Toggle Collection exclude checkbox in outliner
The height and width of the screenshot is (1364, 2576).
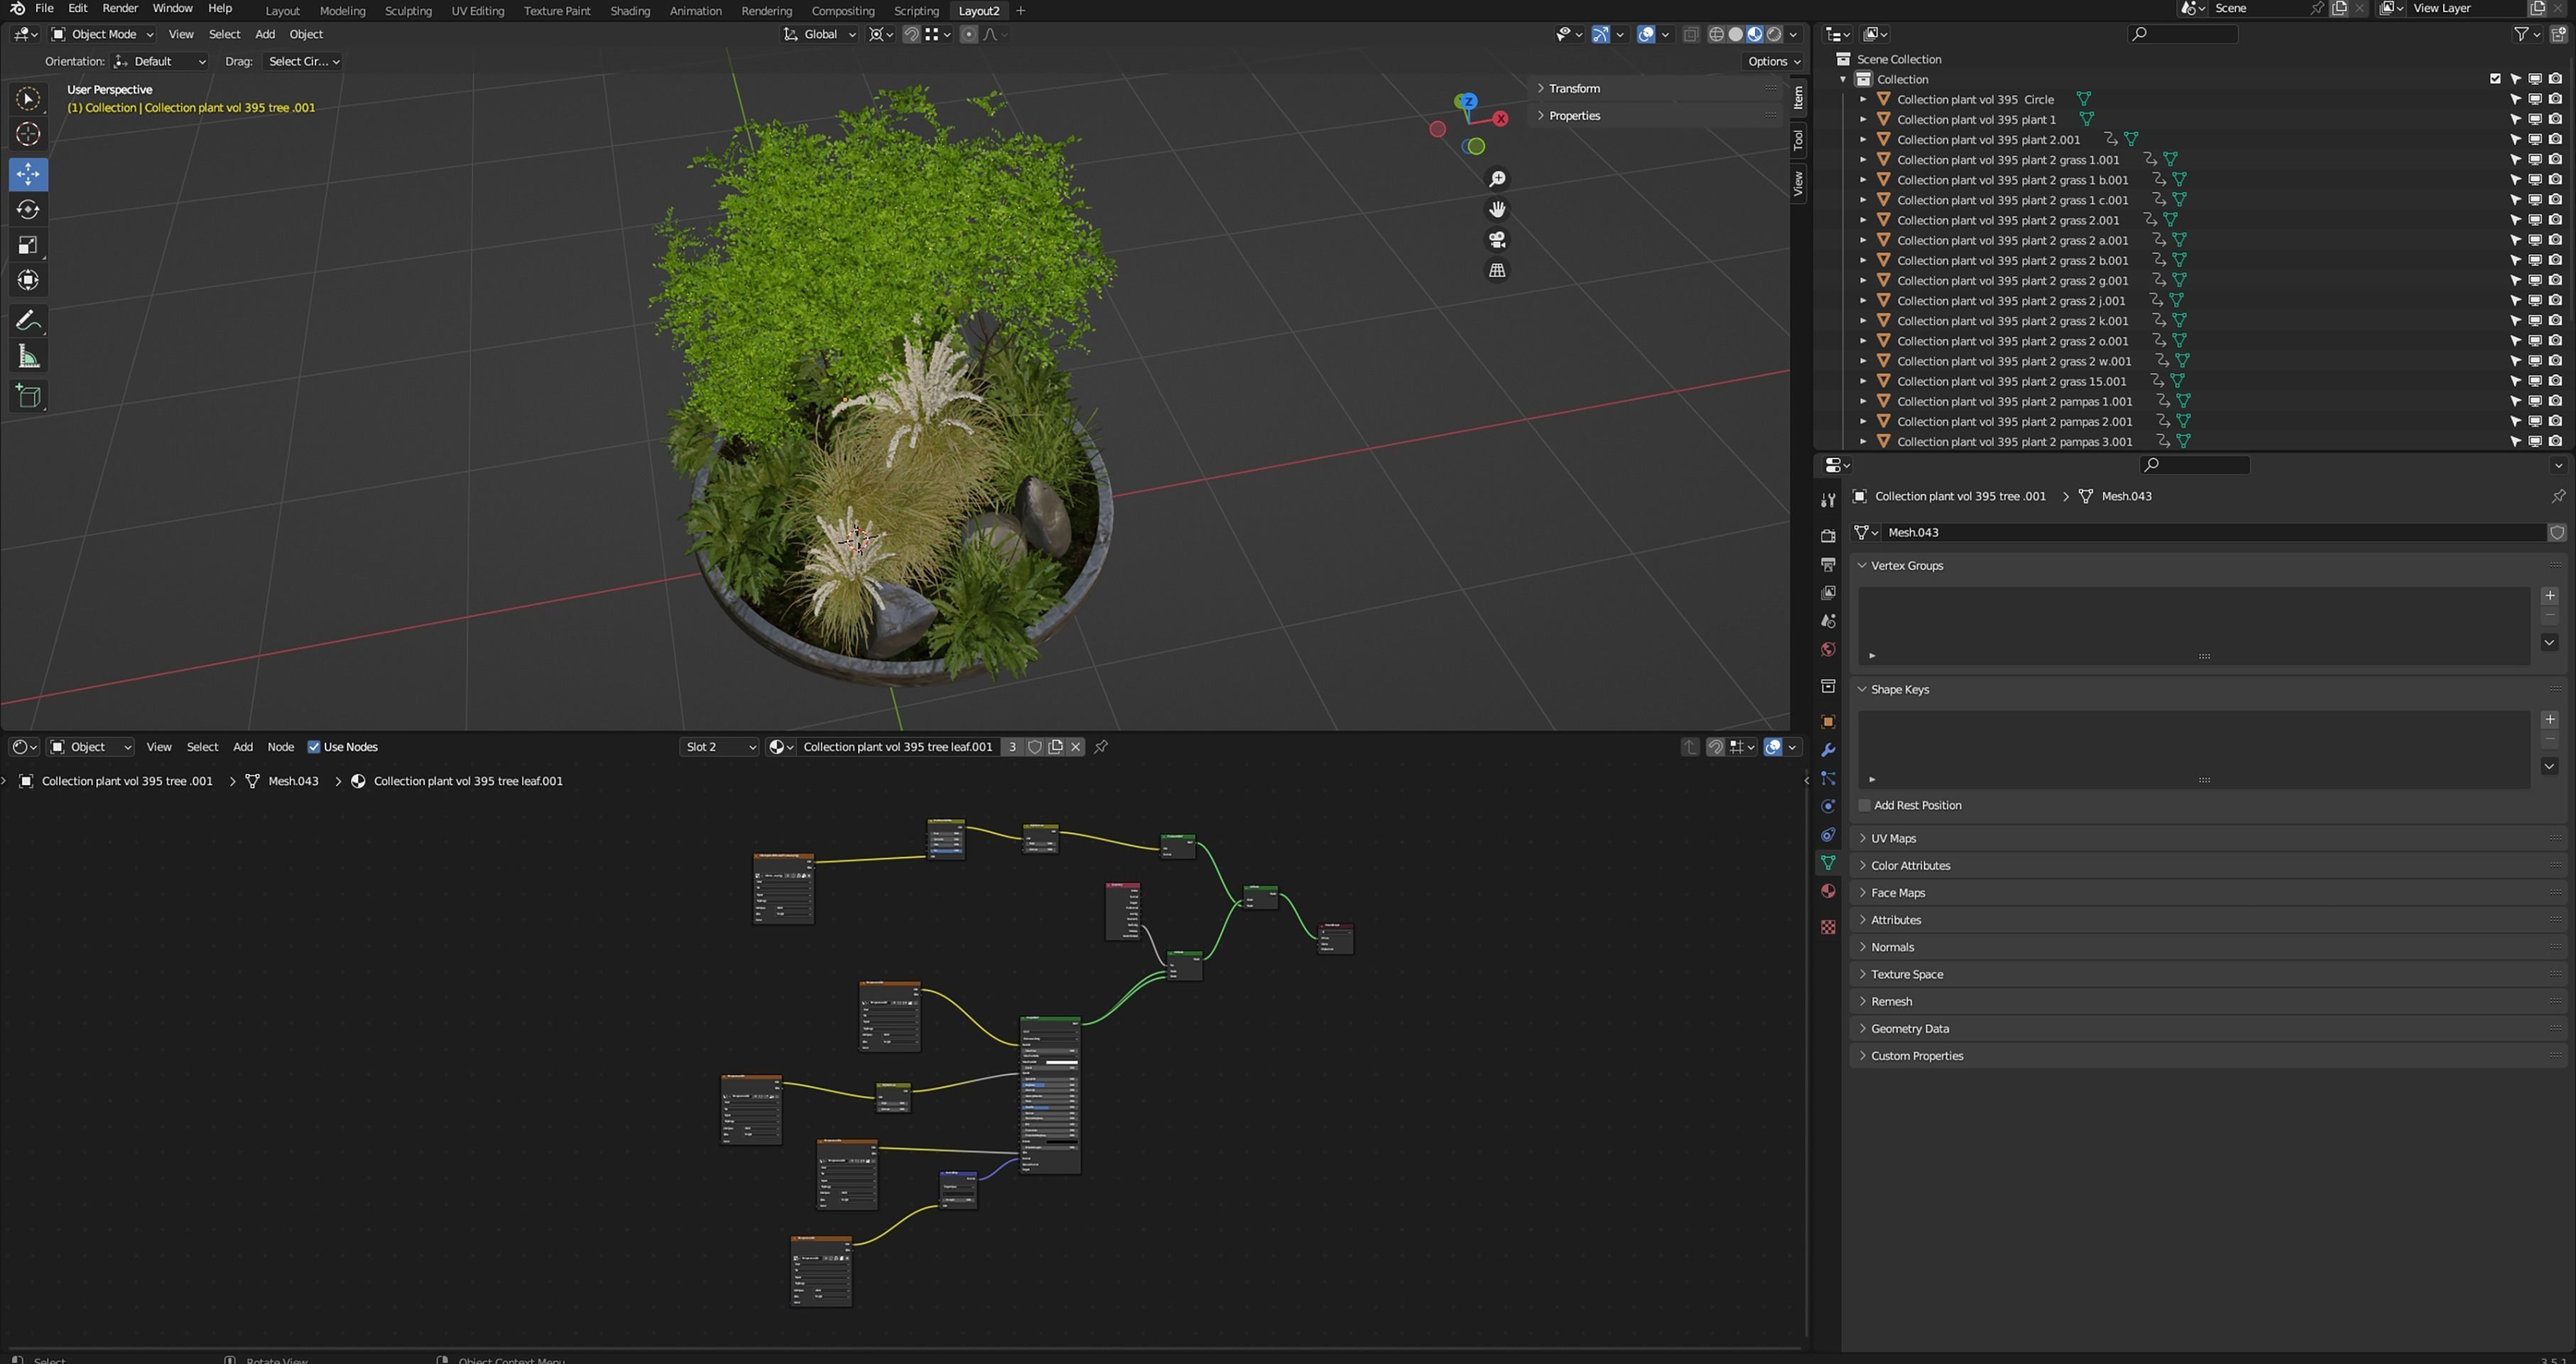click(2495, 79)
